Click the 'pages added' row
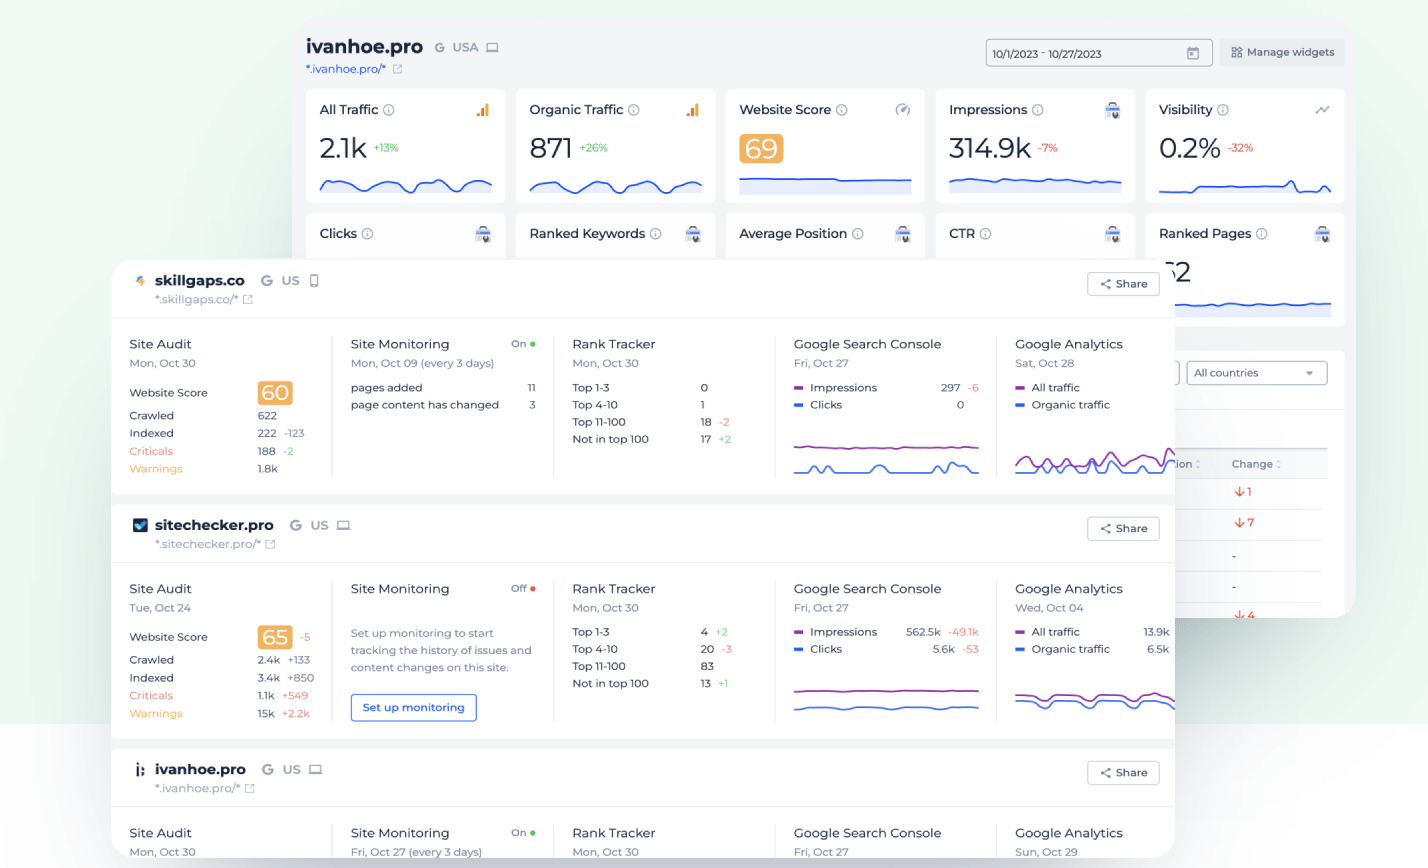The image size is (1428, 868). pos(443,388)
